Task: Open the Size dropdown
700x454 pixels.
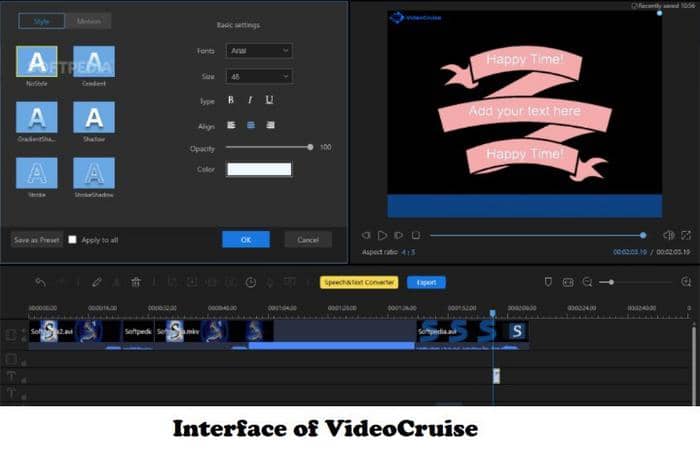Action: (258, 76)
